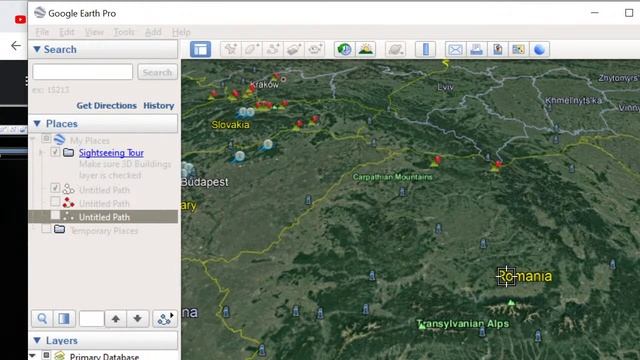The width and height of the screenshot is (640, 360).
Task: Toggle the sidebar visibility toolbar button
Action: click(x=200, y=49)
